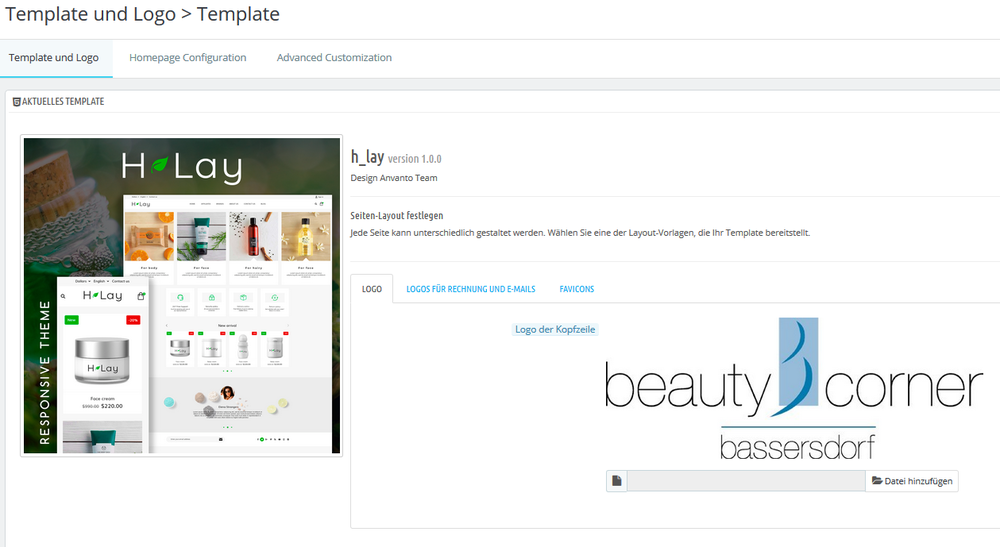Open the Advanced Customization tab
Viewport: 1000px width, 547px height.
pos(334,58)
